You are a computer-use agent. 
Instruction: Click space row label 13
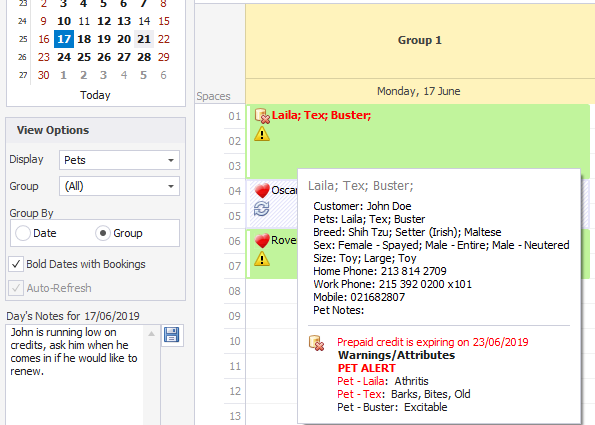click(x=235, y=416)
